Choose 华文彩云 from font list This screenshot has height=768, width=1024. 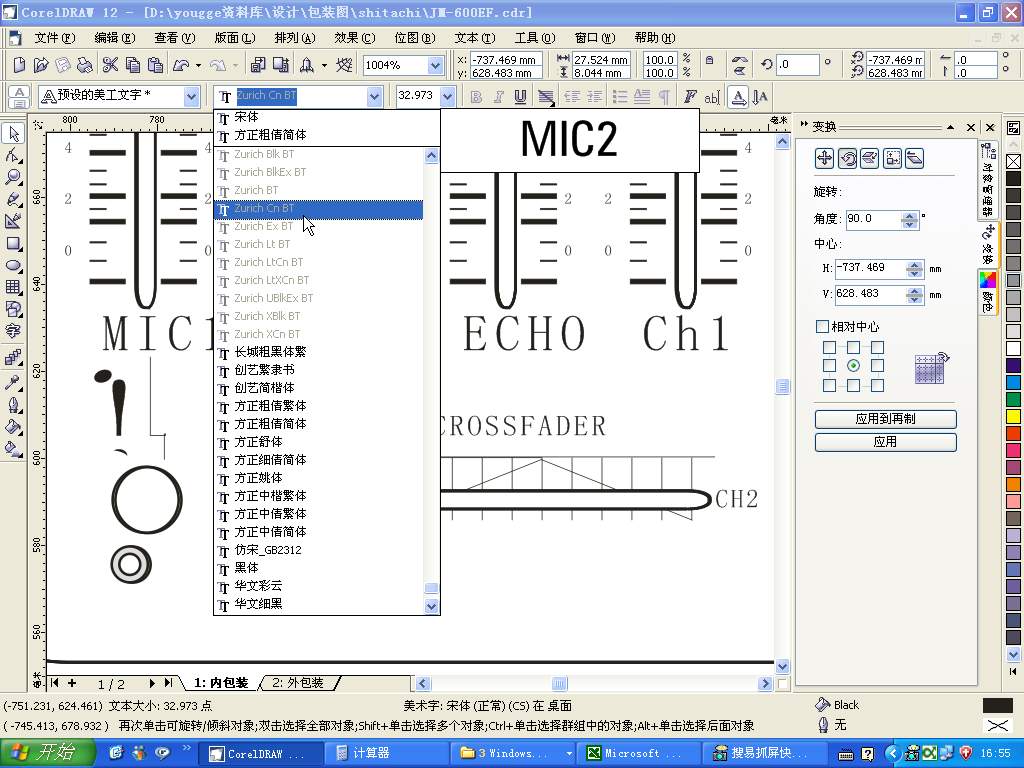point(319,586)
